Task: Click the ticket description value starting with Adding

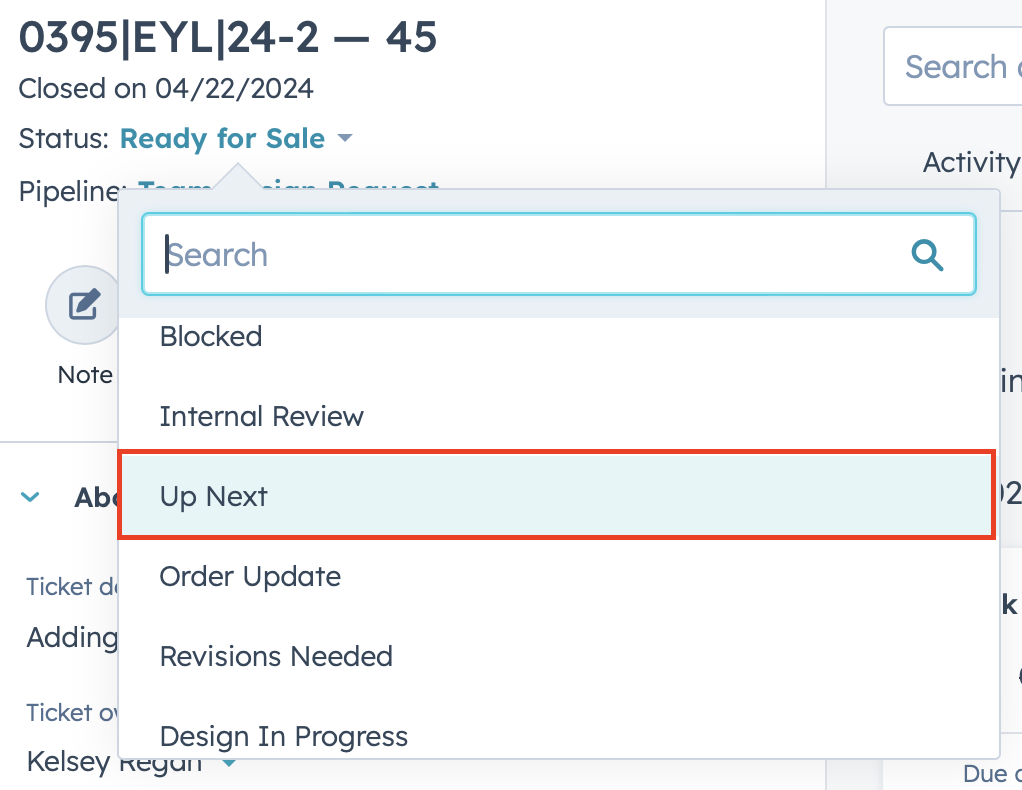Action: click(x=72, y=637)
